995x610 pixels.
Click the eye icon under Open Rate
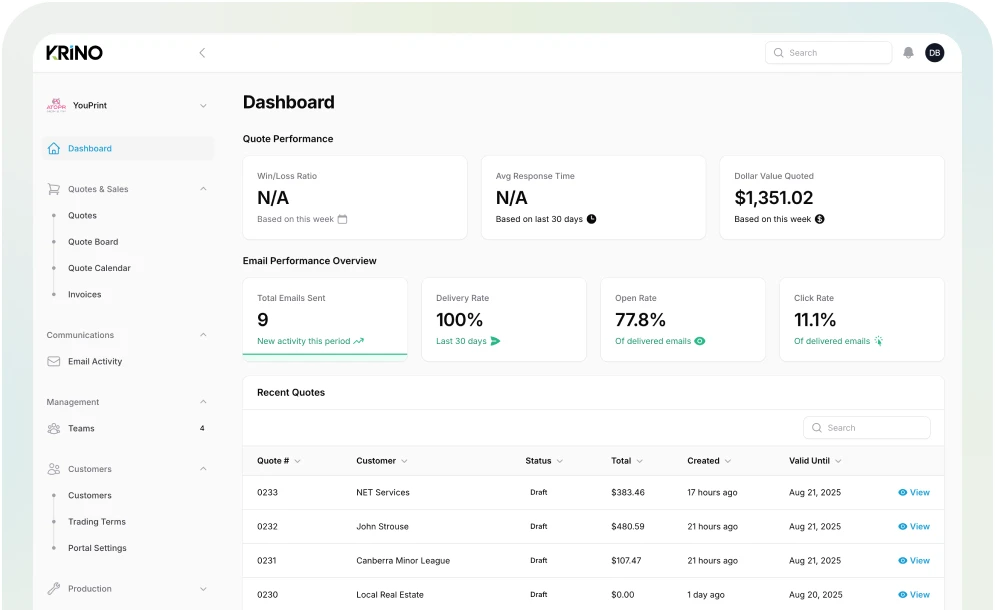[x=700, y=341]
